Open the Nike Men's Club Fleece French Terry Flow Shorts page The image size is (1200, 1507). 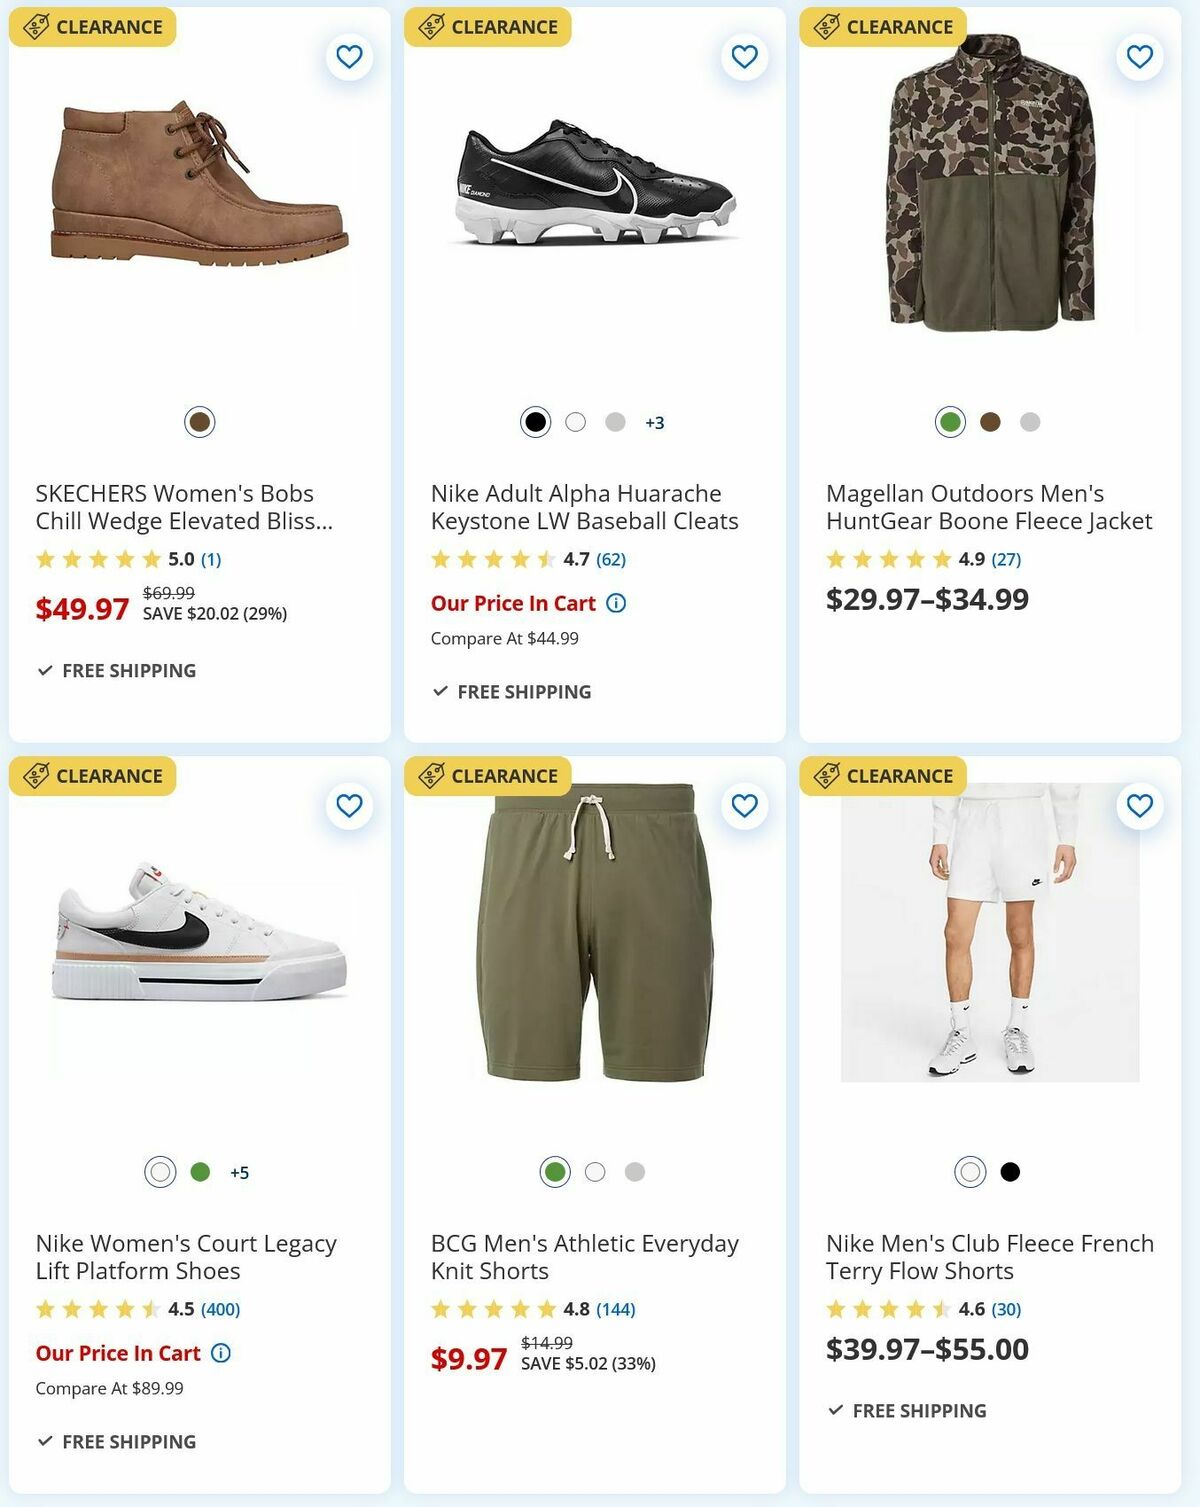[988, 1258]
